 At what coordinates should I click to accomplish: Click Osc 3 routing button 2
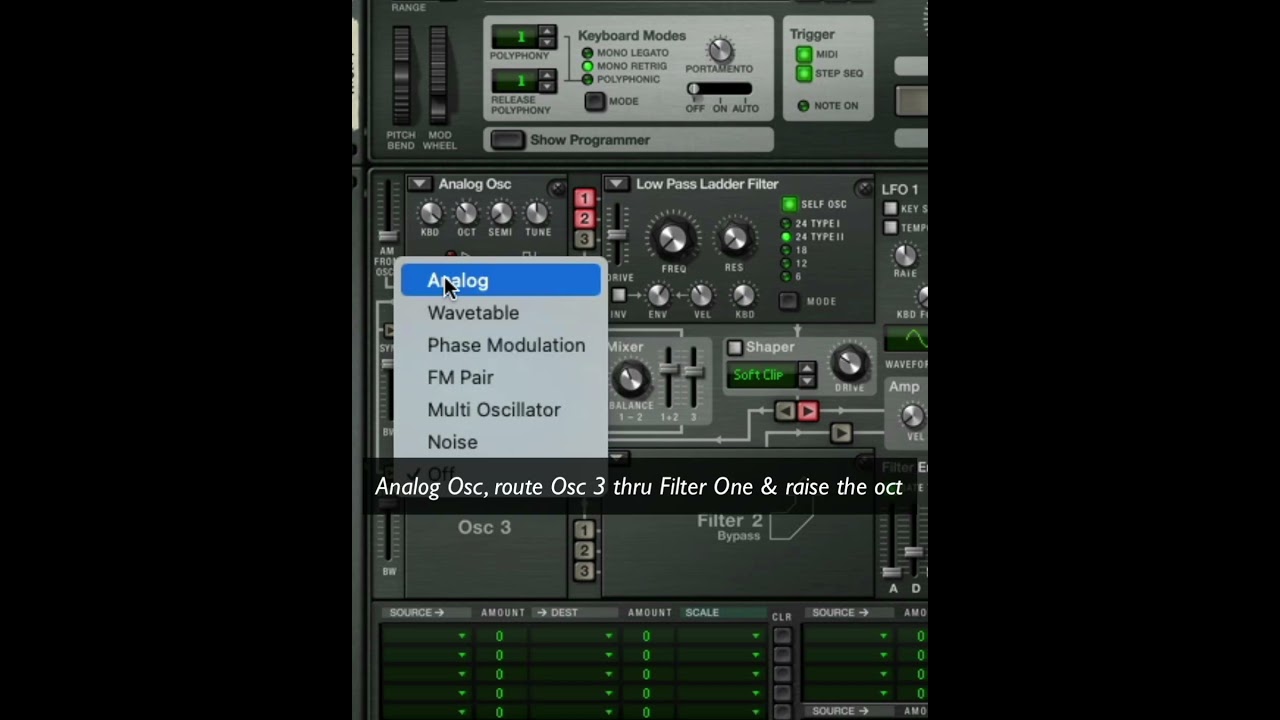(x=584, y=550)
